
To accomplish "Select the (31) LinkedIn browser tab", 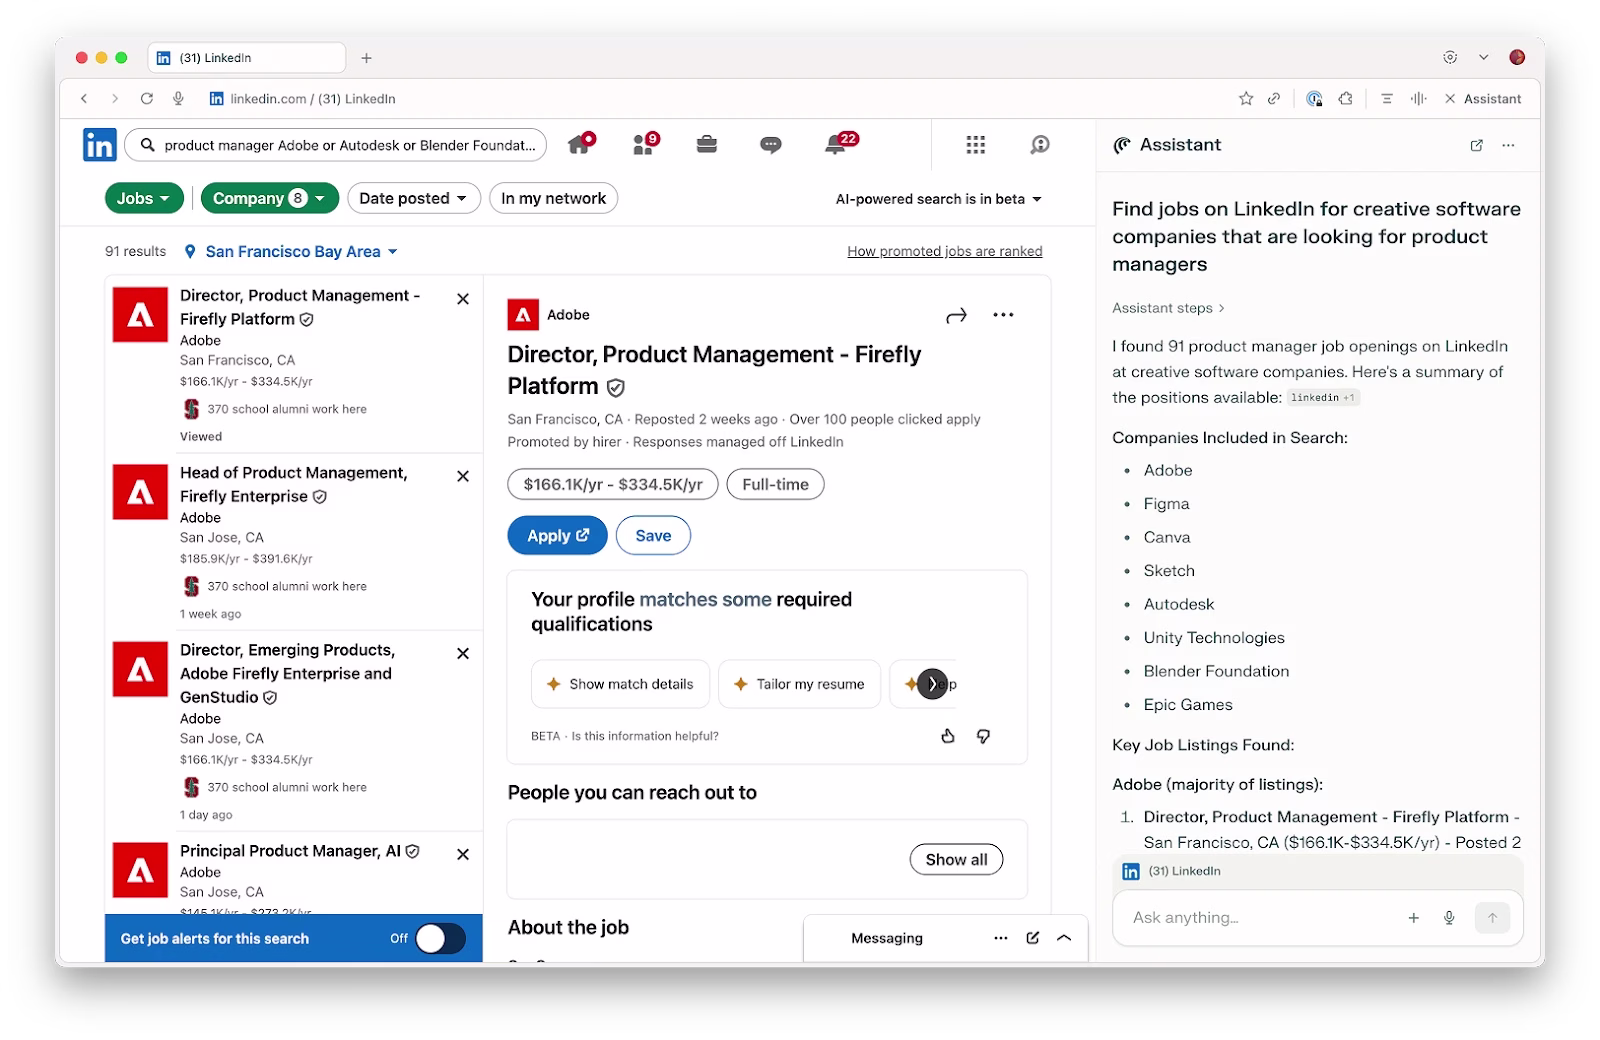I will [x=247, y=58].
